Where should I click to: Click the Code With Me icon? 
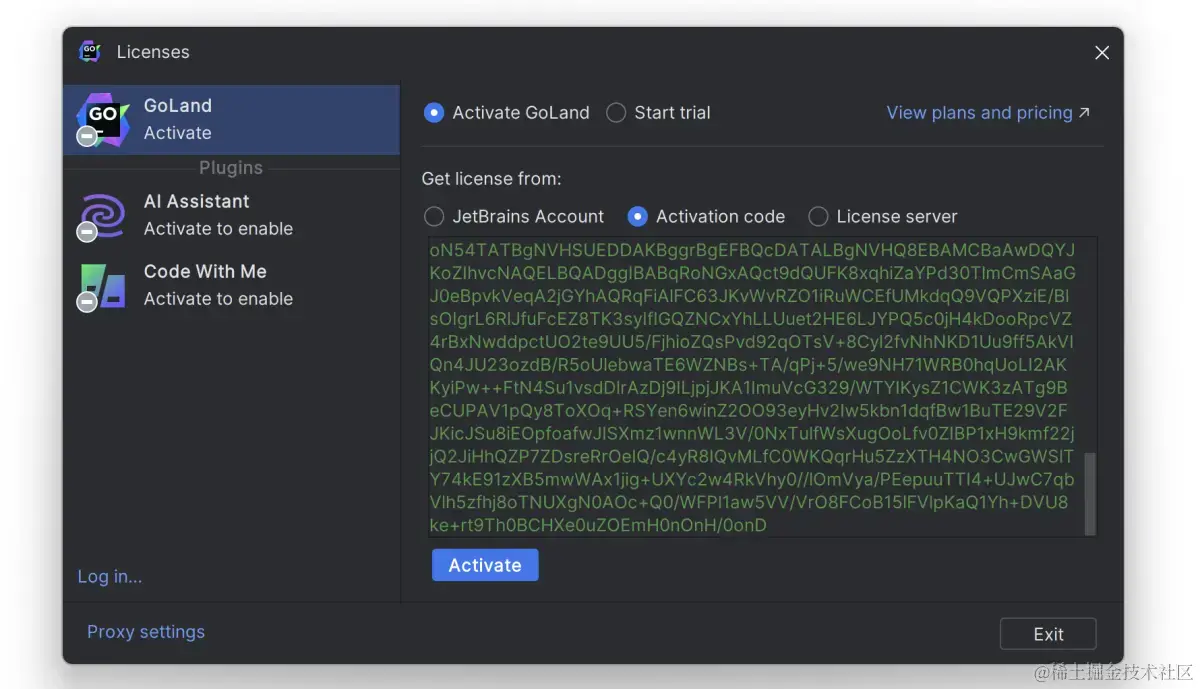point(102,286)
